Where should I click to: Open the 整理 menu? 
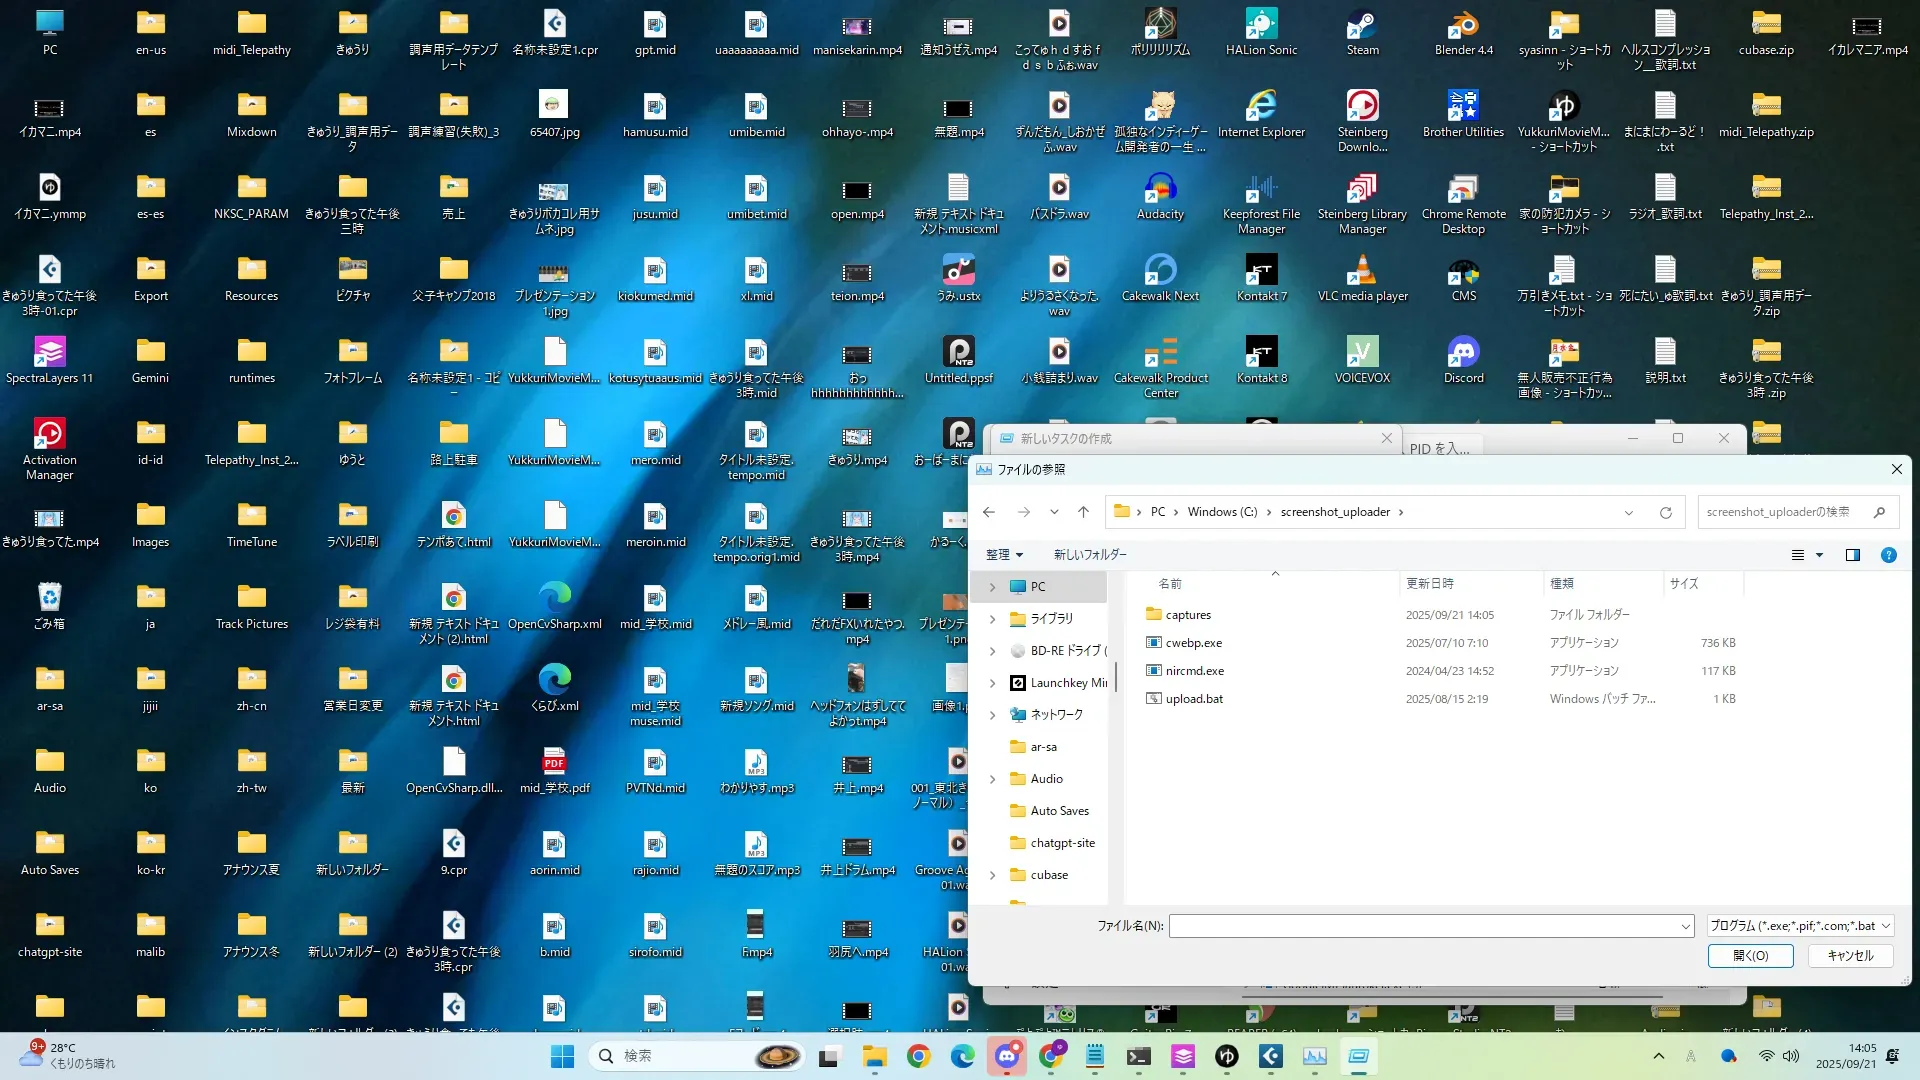click(x=1004, y=555)
